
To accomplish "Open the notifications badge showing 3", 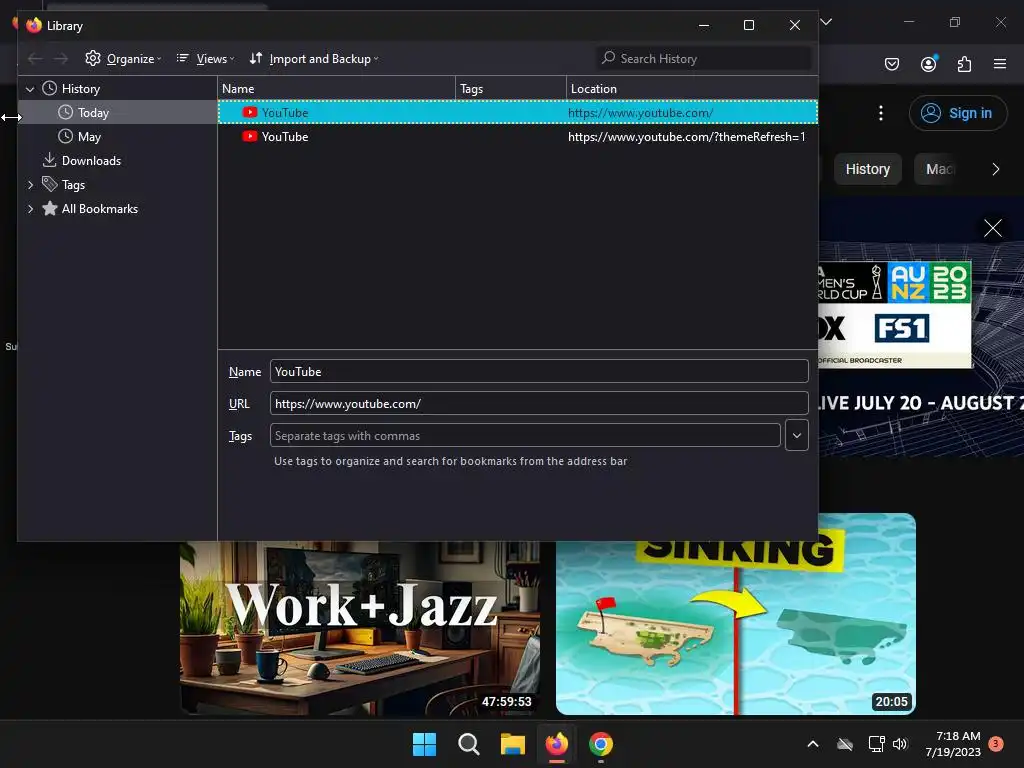I will (x=996, y=744).
